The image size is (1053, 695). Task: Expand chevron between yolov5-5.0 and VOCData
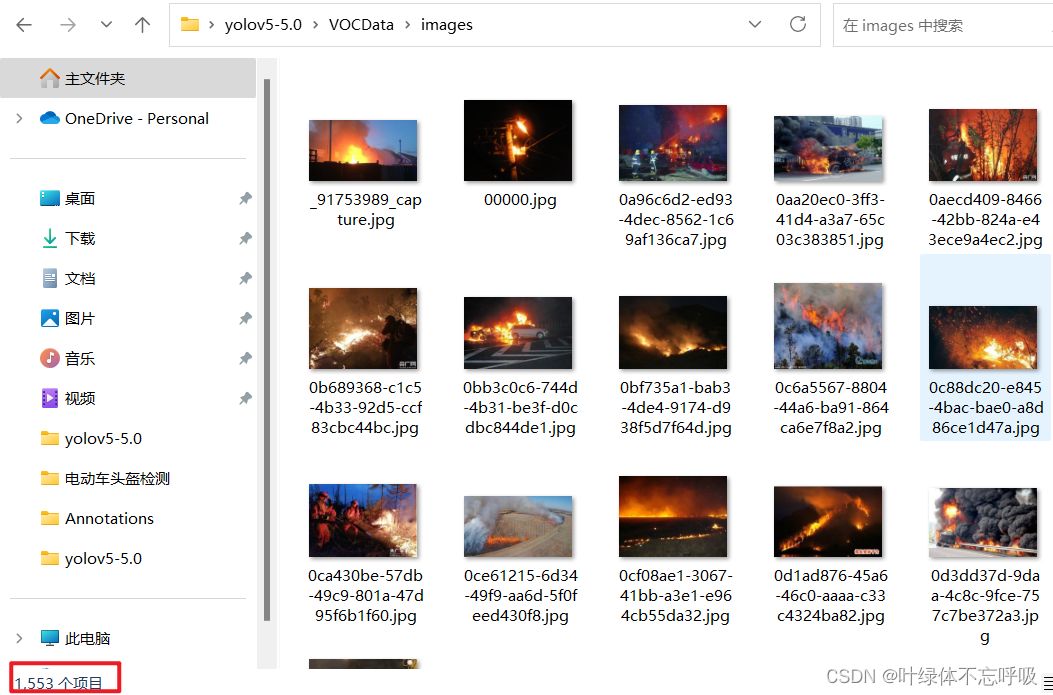tap(315, 25)
